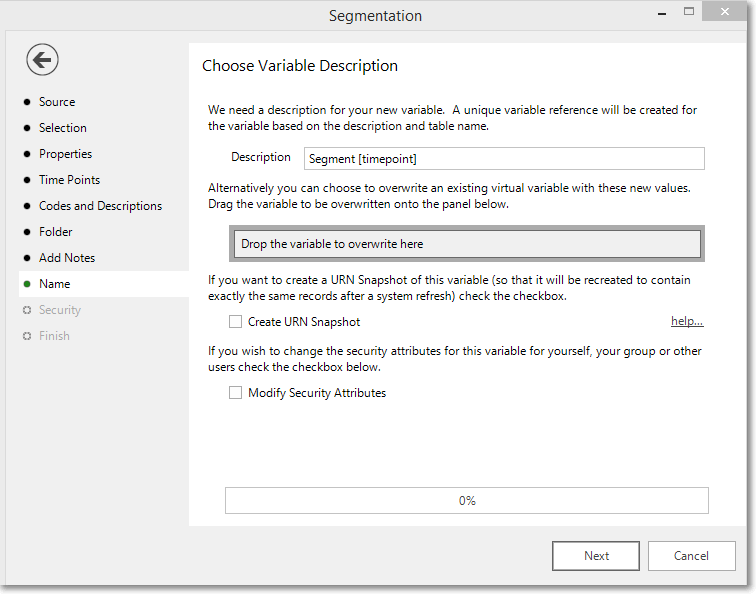Click the 0% progress bar
Viewport: 756px width, 594px height.
[x=467, y=500]
